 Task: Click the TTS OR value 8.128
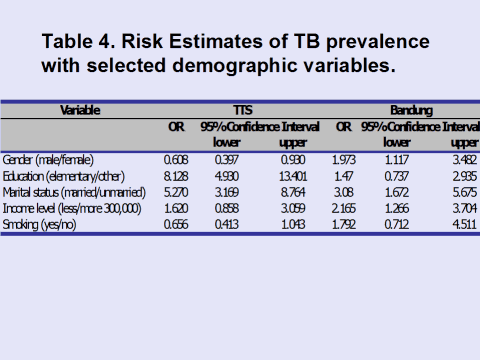(x=176, y=176)
